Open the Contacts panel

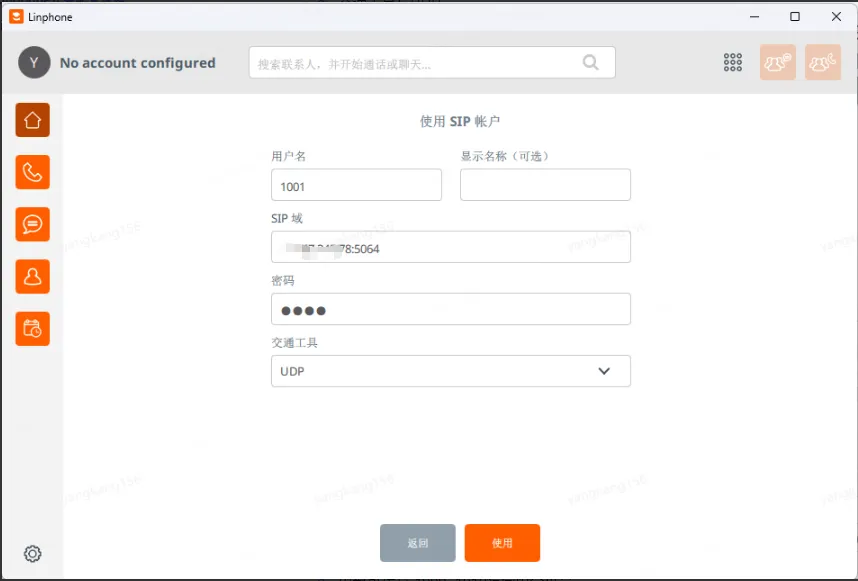click(32, 277)
